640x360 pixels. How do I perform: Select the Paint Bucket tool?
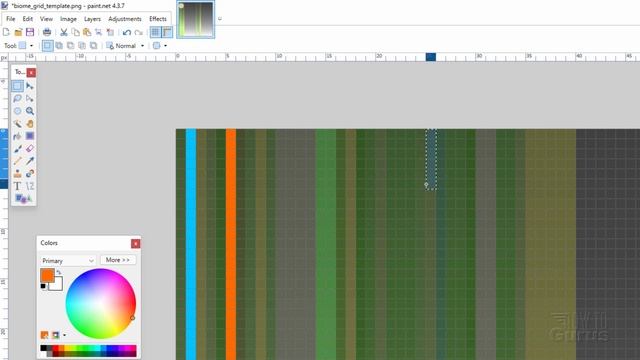click(x=17, y=136)
